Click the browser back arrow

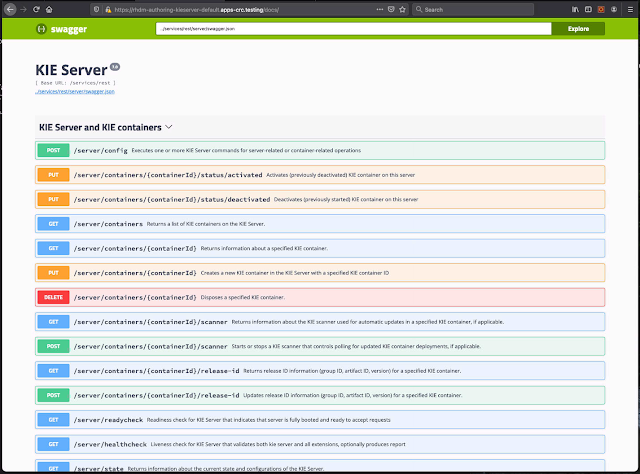[x=10, y=9]
